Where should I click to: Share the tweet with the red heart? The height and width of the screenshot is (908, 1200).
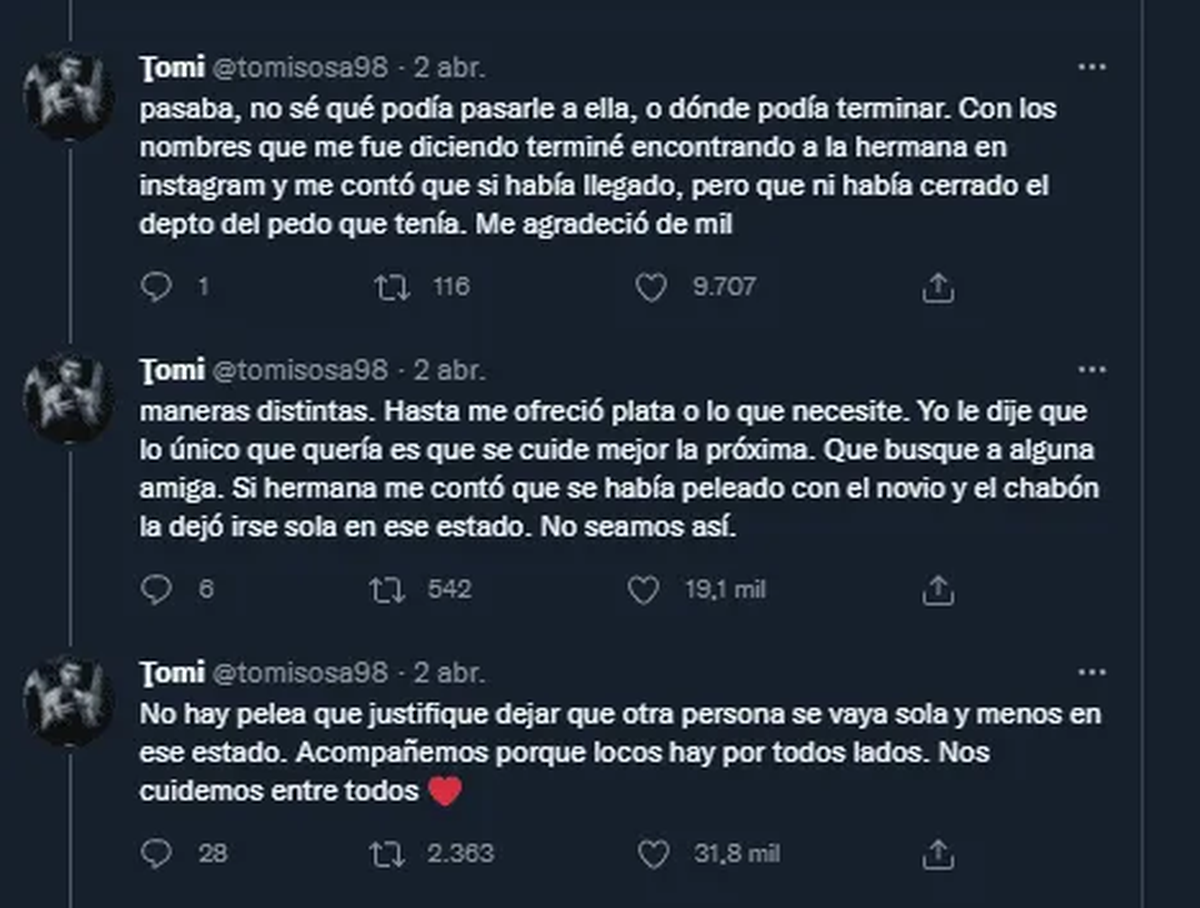pos(938,853)
